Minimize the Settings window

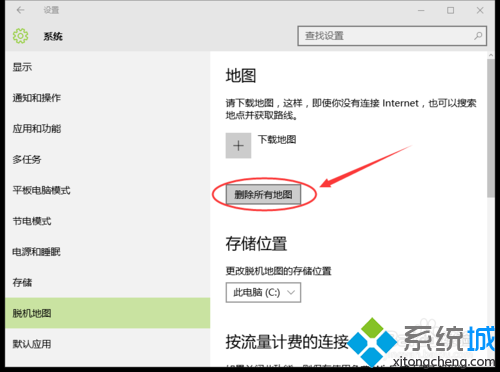pyautogui.click(x=421, y=10)
